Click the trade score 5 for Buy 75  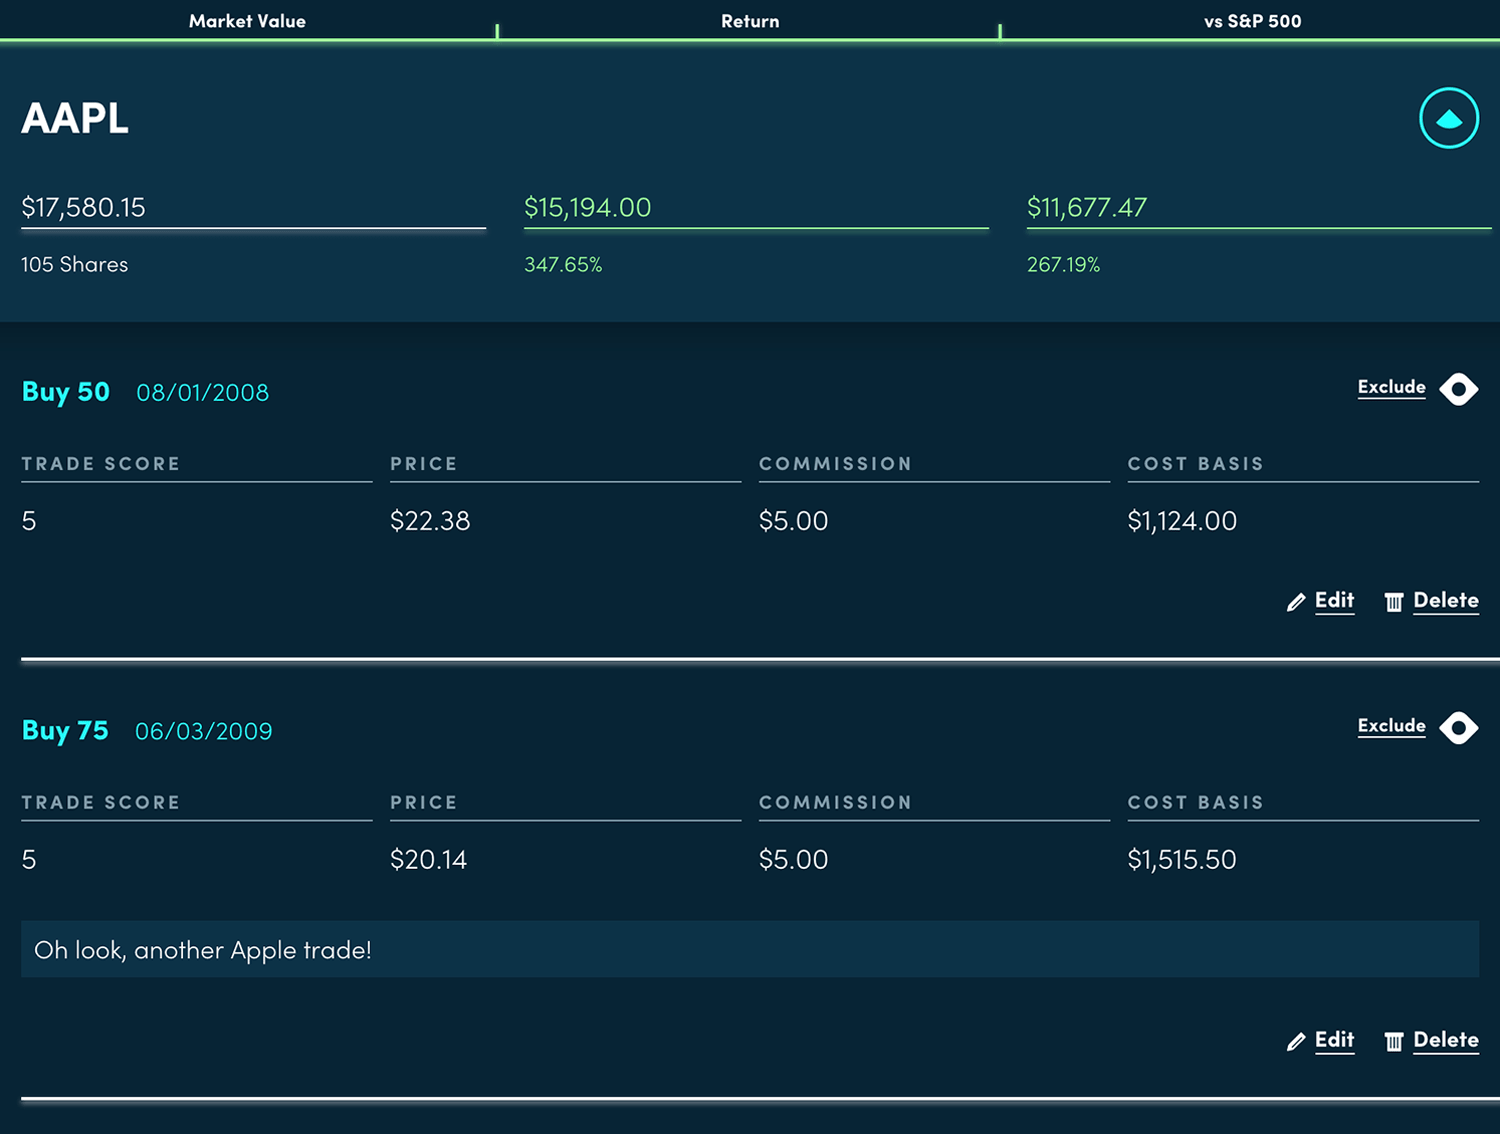(x=29, y=860)
